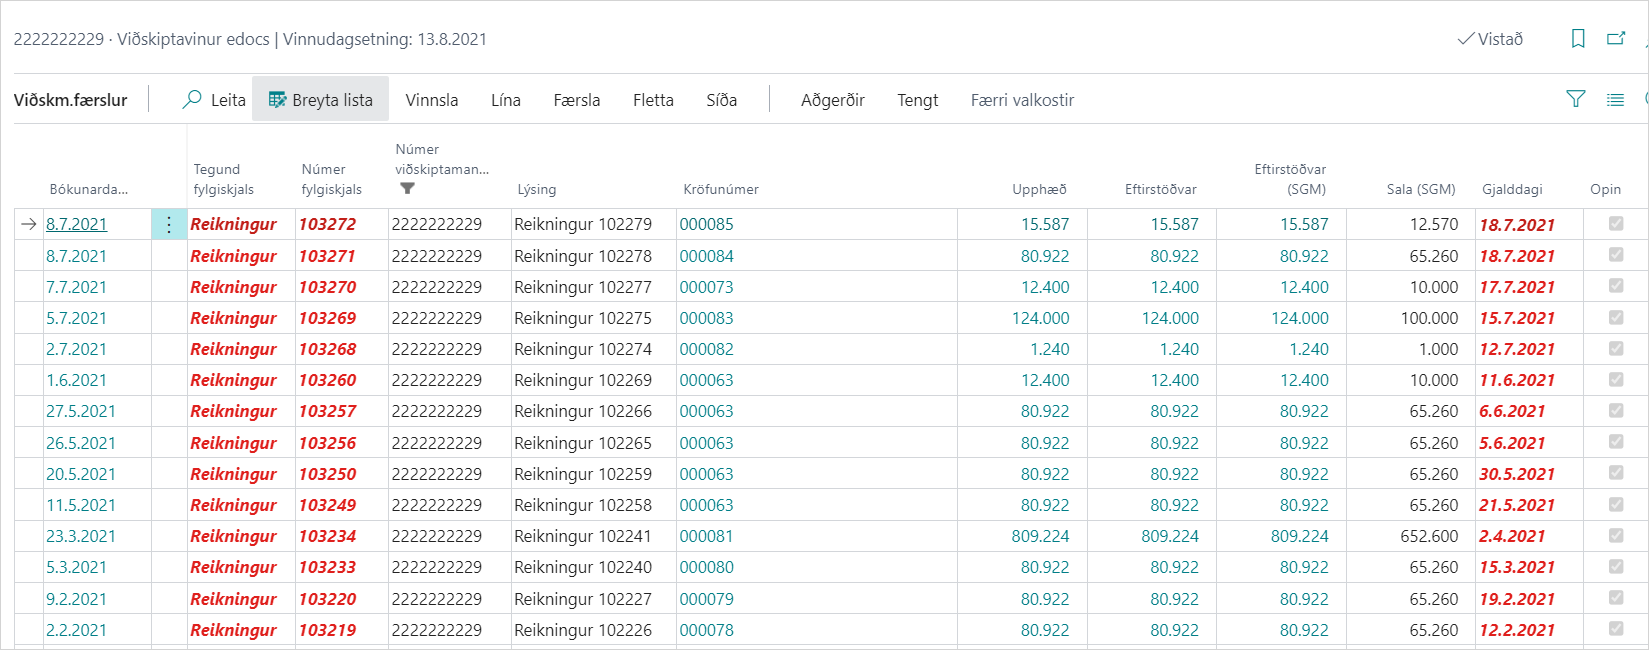Open page in new window icon
The image size is (1649, 650).
[1616, 39]
